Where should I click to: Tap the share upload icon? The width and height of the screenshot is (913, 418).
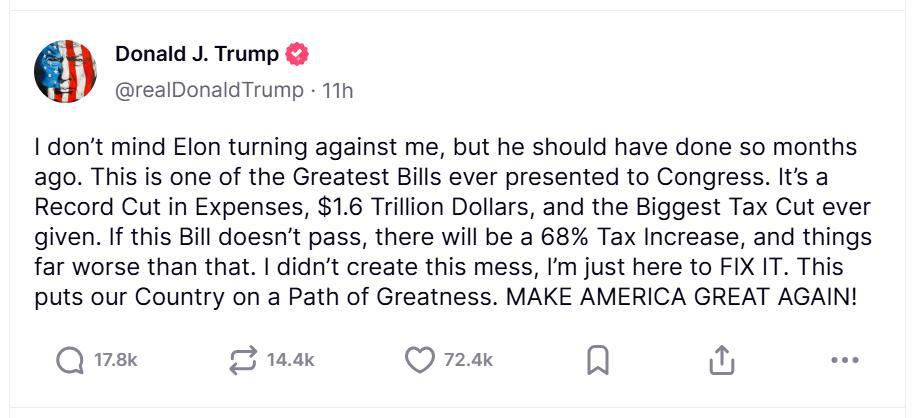coord(721,361)
